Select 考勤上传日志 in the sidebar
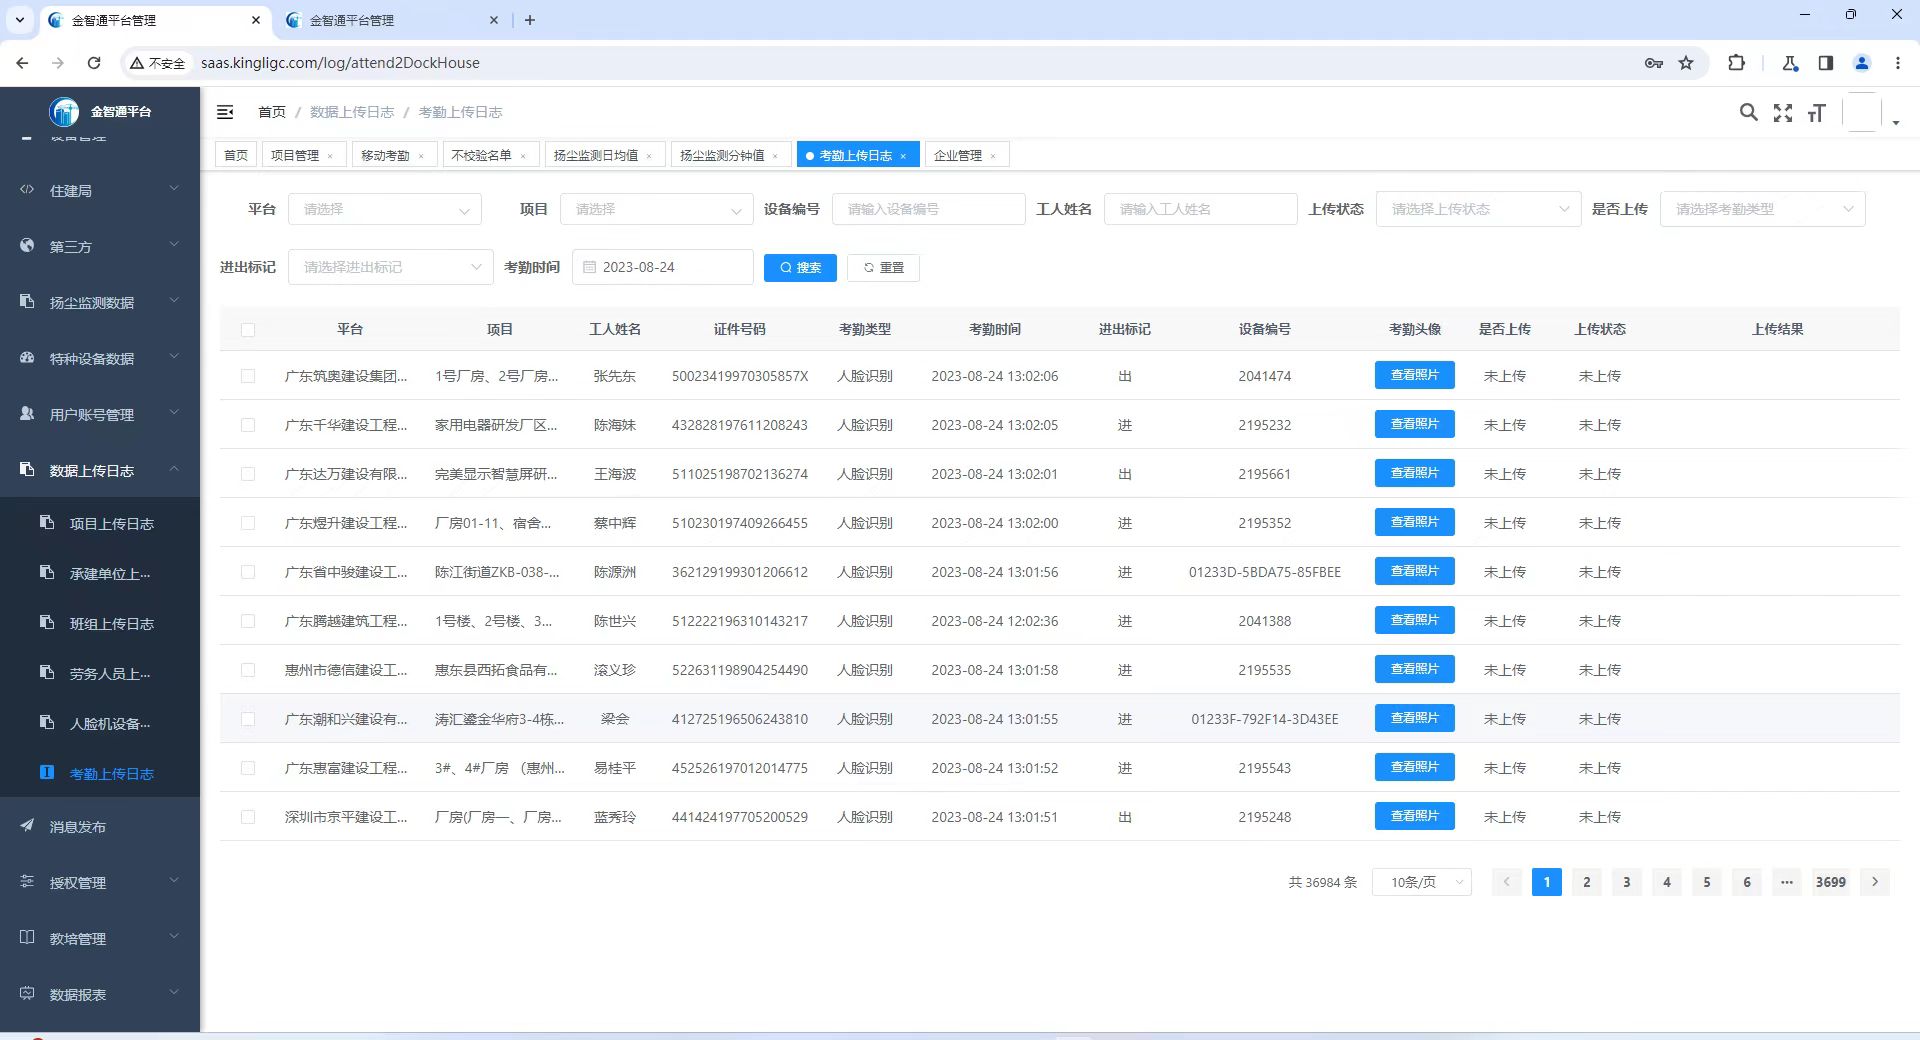 [x=100, y=773]
